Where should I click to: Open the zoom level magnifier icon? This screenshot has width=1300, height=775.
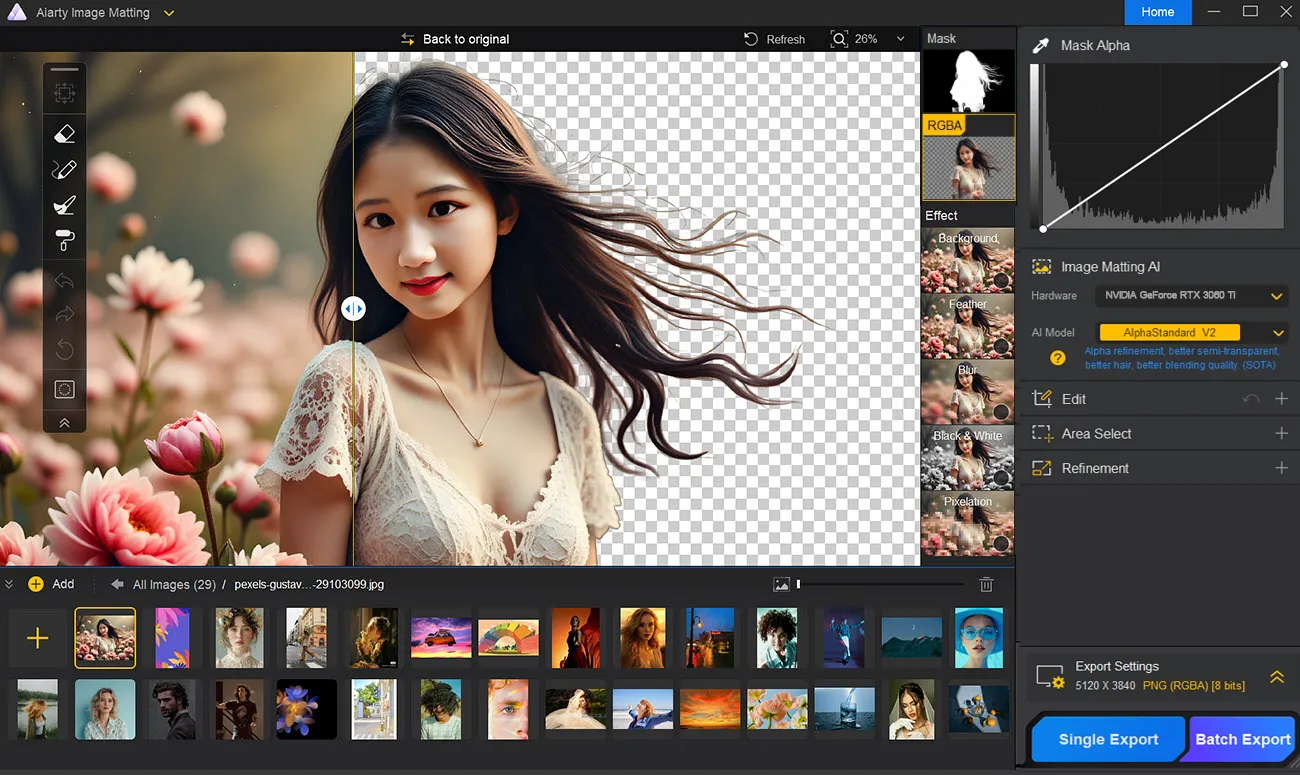pyautogui.click(x=839, y=39)
